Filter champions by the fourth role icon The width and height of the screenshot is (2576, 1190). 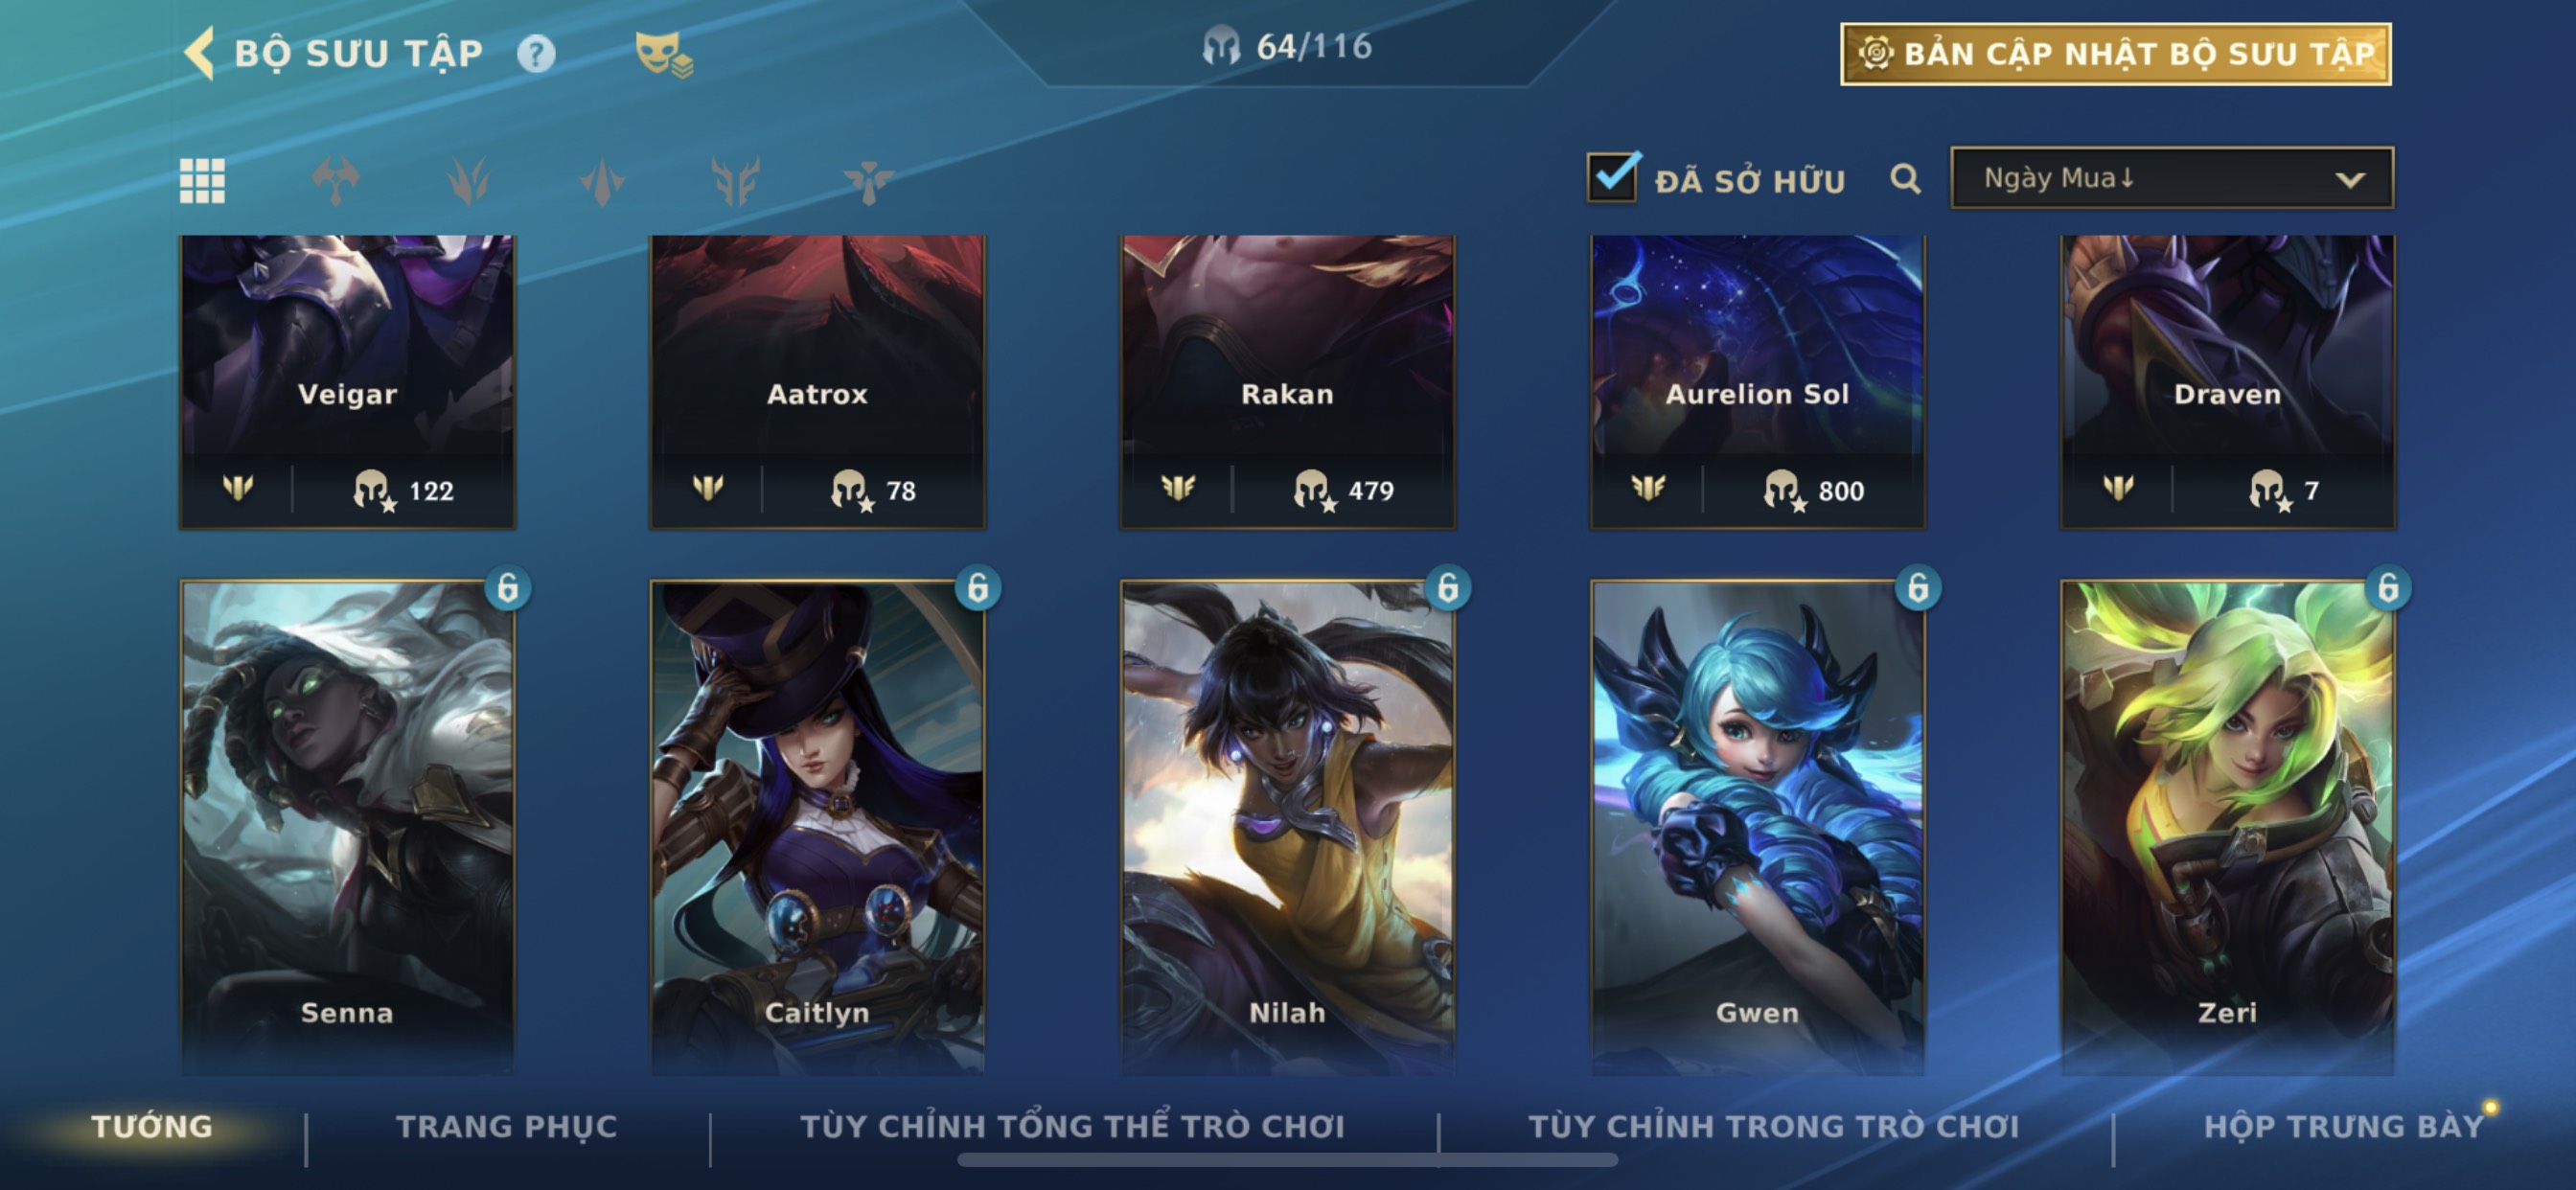736,181
